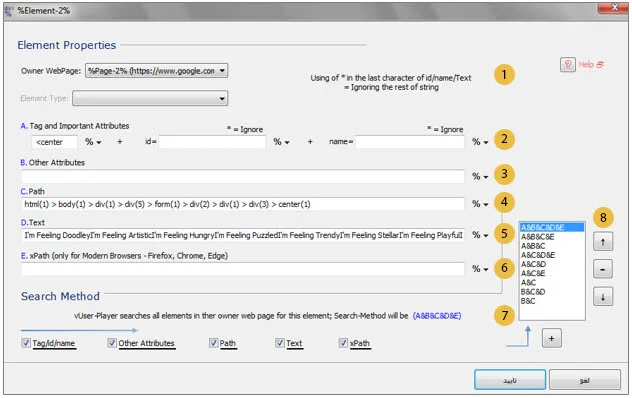
Task: Click the id= input field
Action: coord(212,142)
